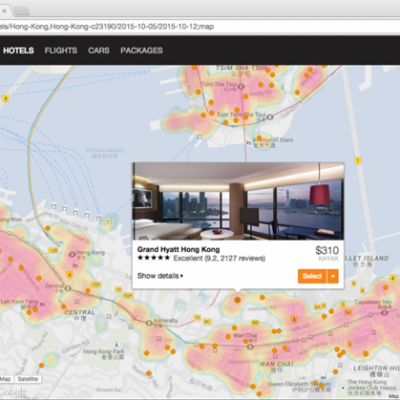Image resolution: width=400 pixels, height=400 pixels.
Task: Click the route 4 shield above Central station
Action: point(69,275)
